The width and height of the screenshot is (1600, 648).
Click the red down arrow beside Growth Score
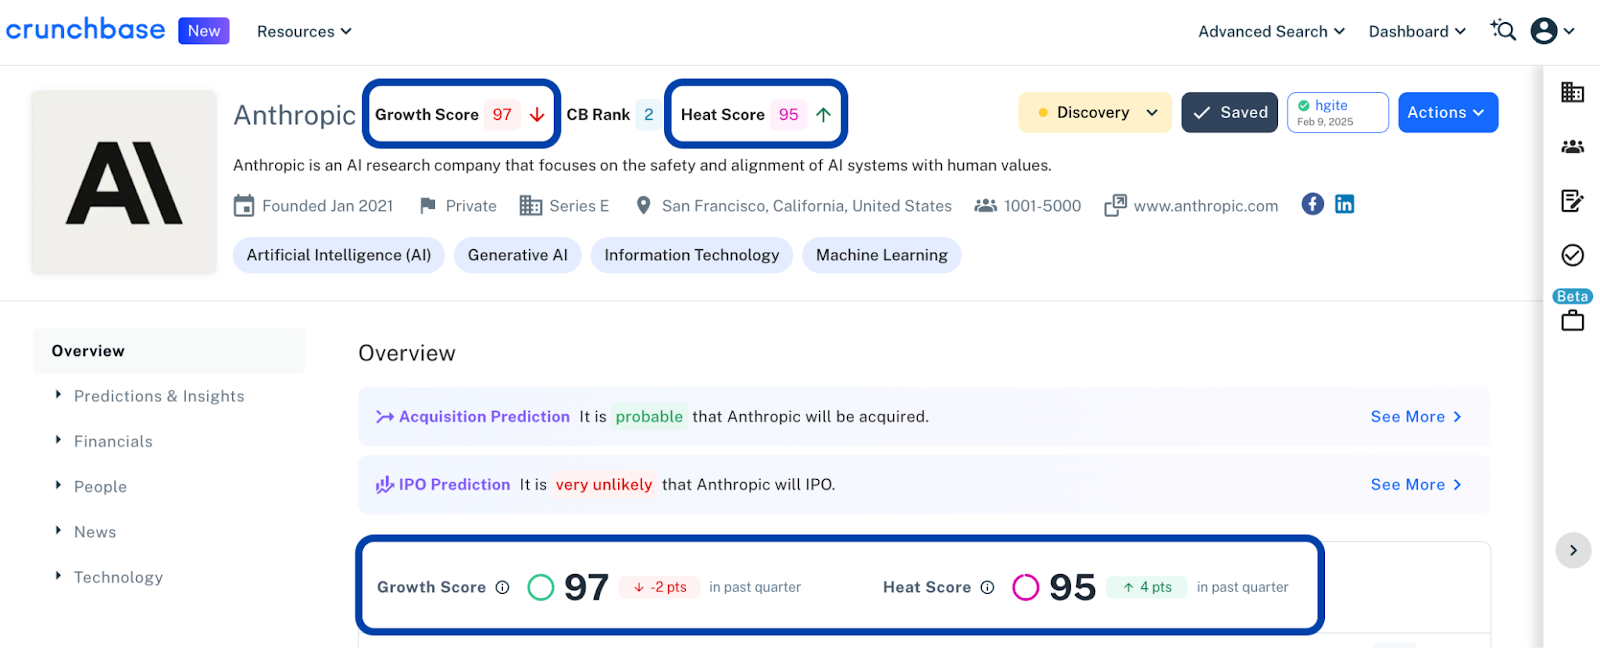[537, 114]
